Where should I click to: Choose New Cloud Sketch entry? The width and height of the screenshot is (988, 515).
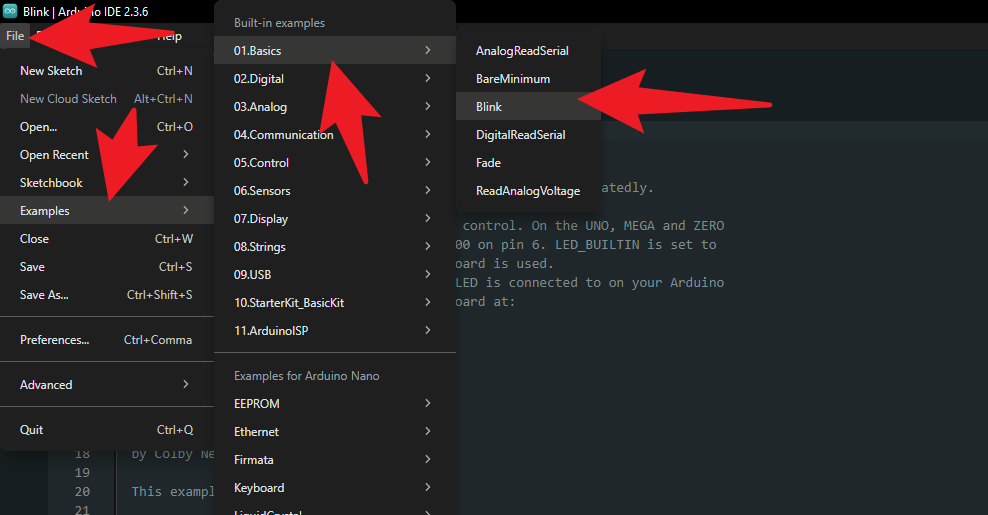pos(106,99)
